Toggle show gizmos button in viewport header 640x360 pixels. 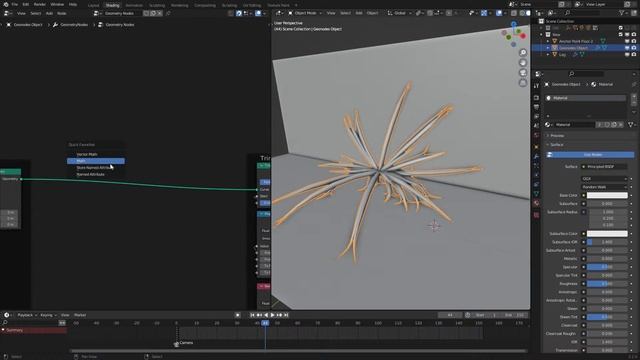(484, 13)
